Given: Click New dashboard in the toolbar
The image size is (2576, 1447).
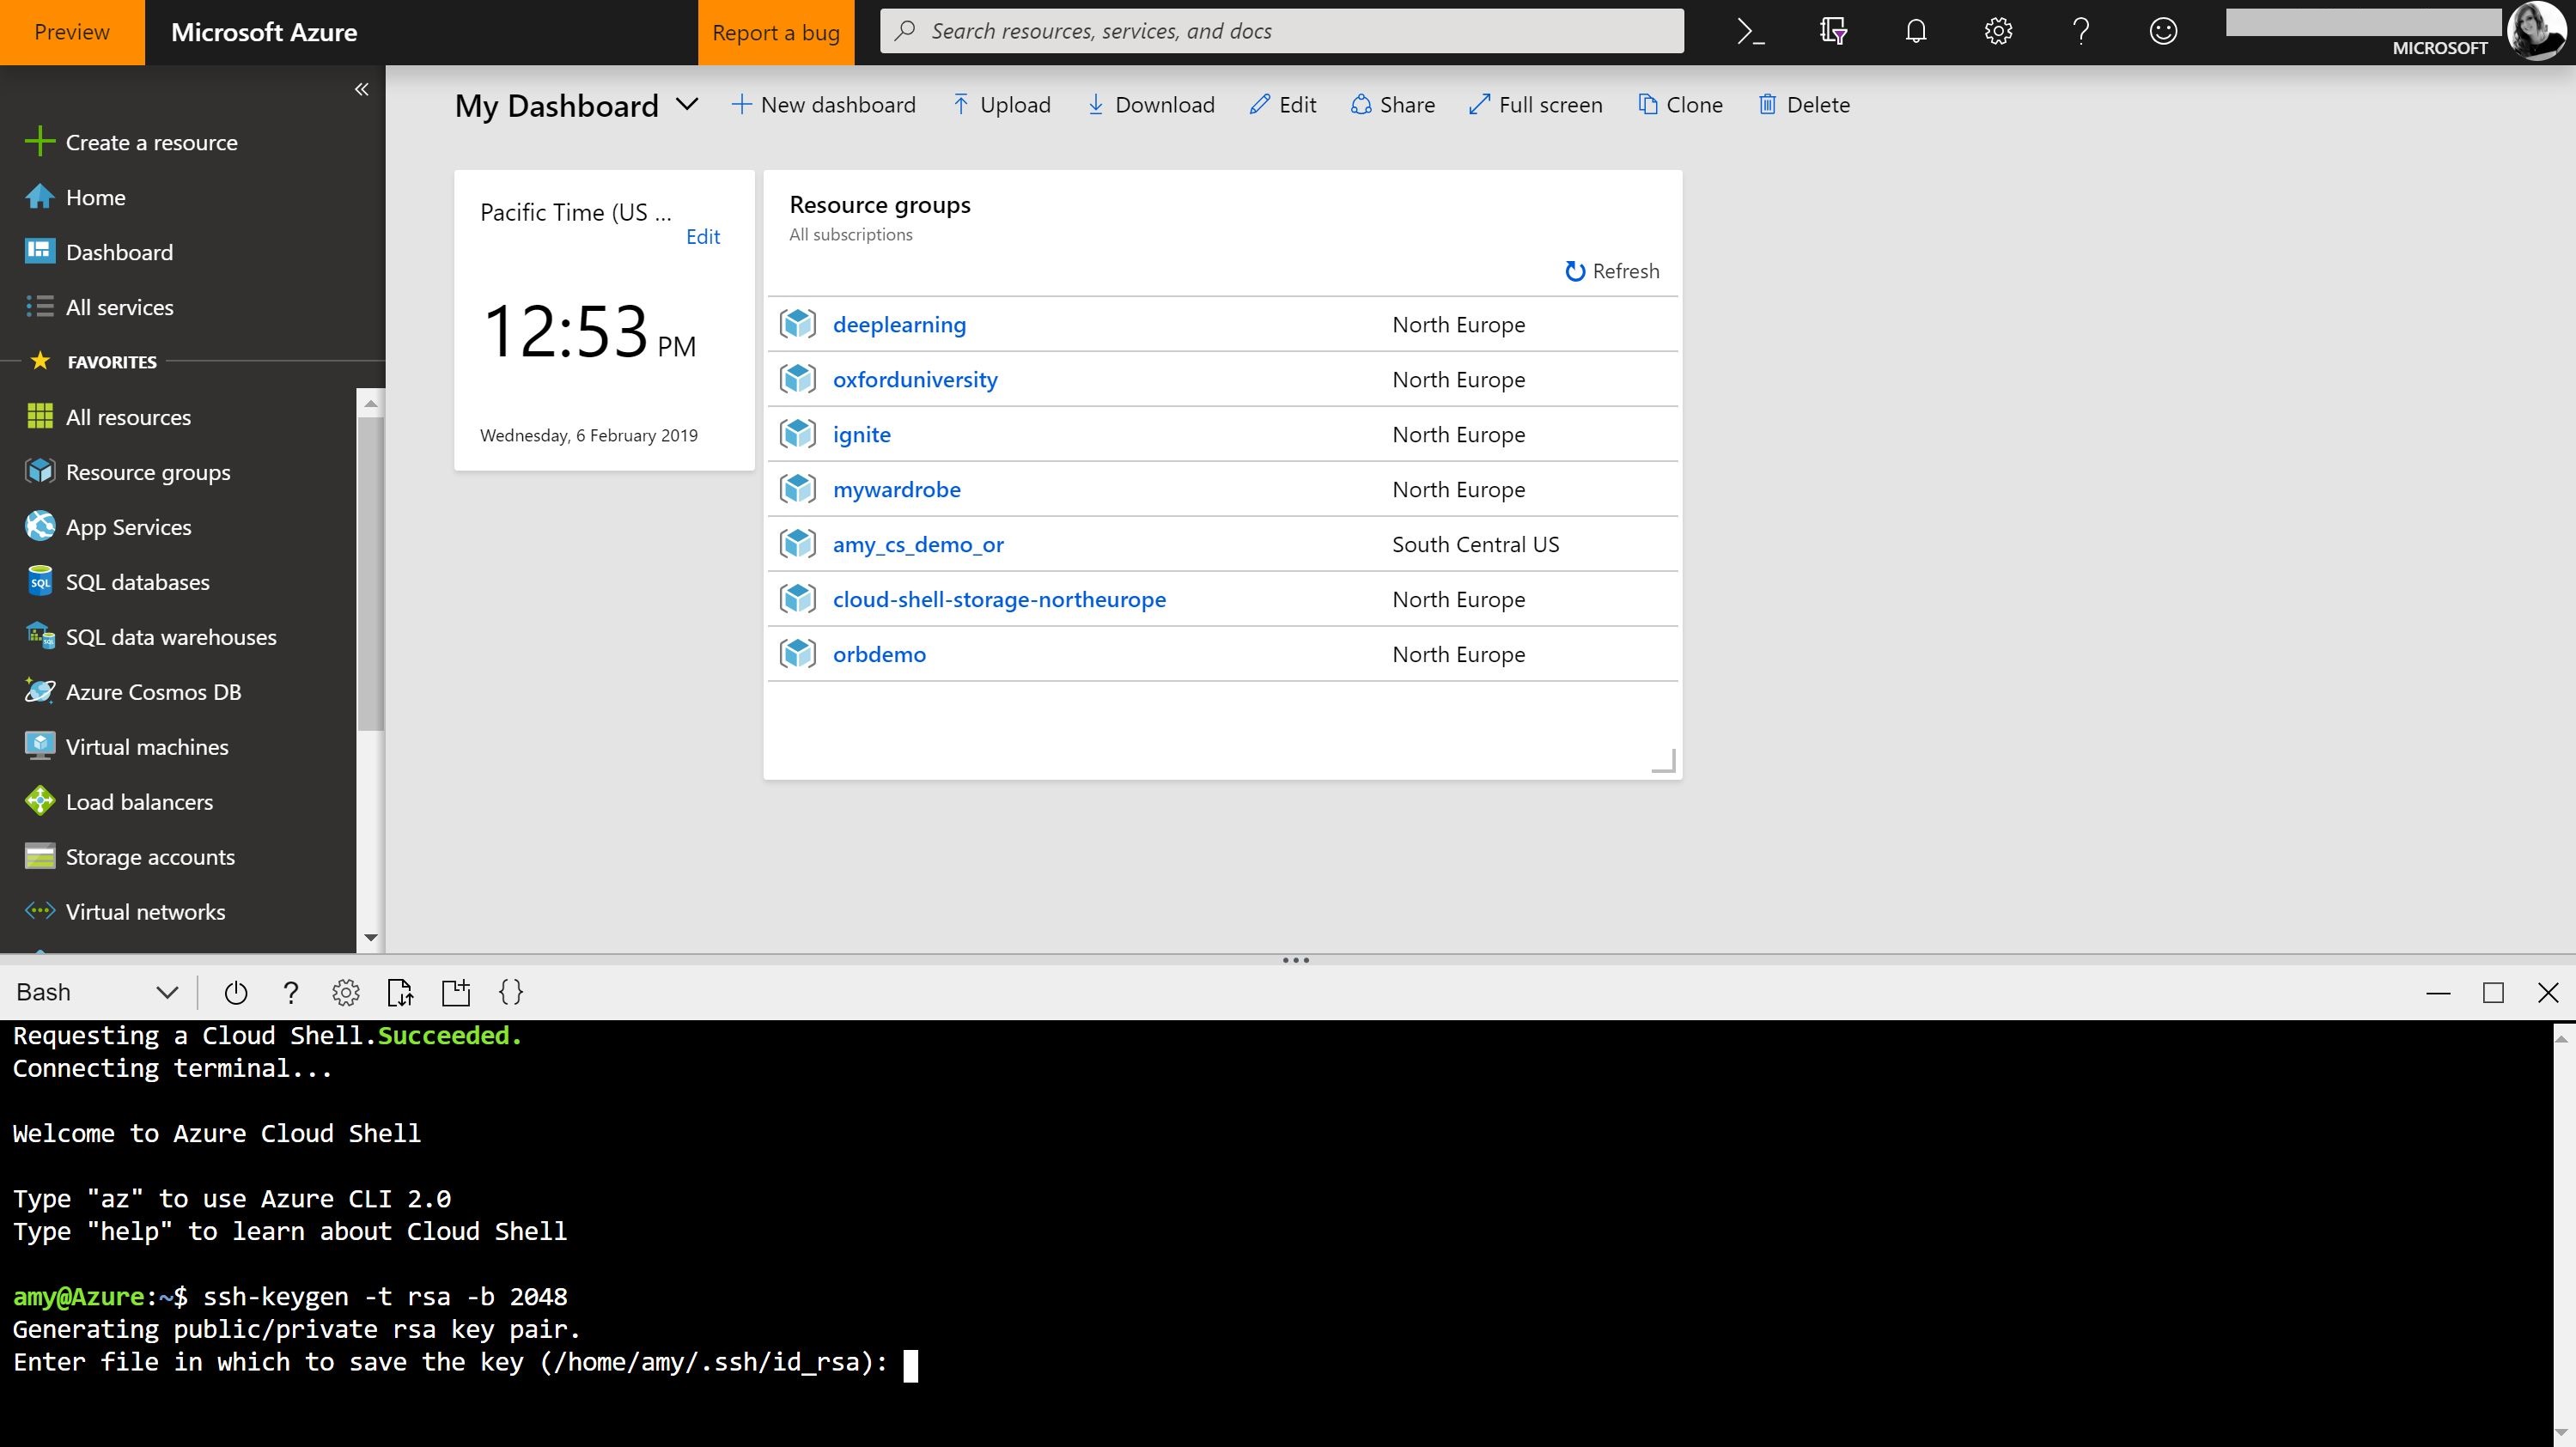Looking at the screenshot, I should click(823, 105).
